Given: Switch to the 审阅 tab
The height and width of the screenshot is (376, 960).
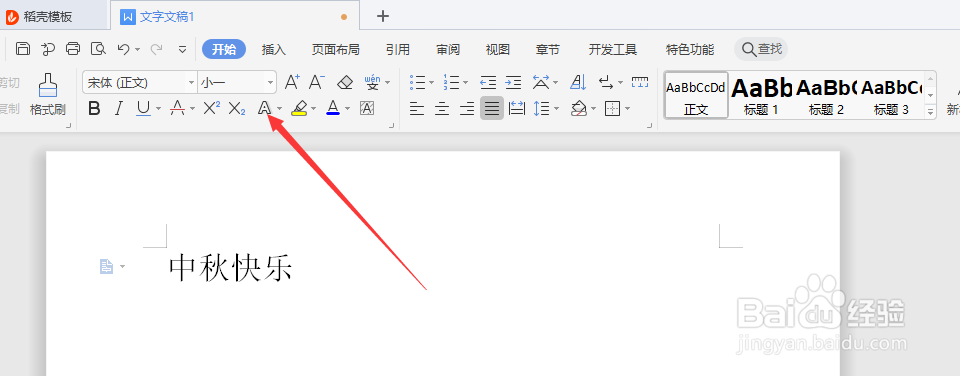Looking at the screenshot, I should pos(448,50).
